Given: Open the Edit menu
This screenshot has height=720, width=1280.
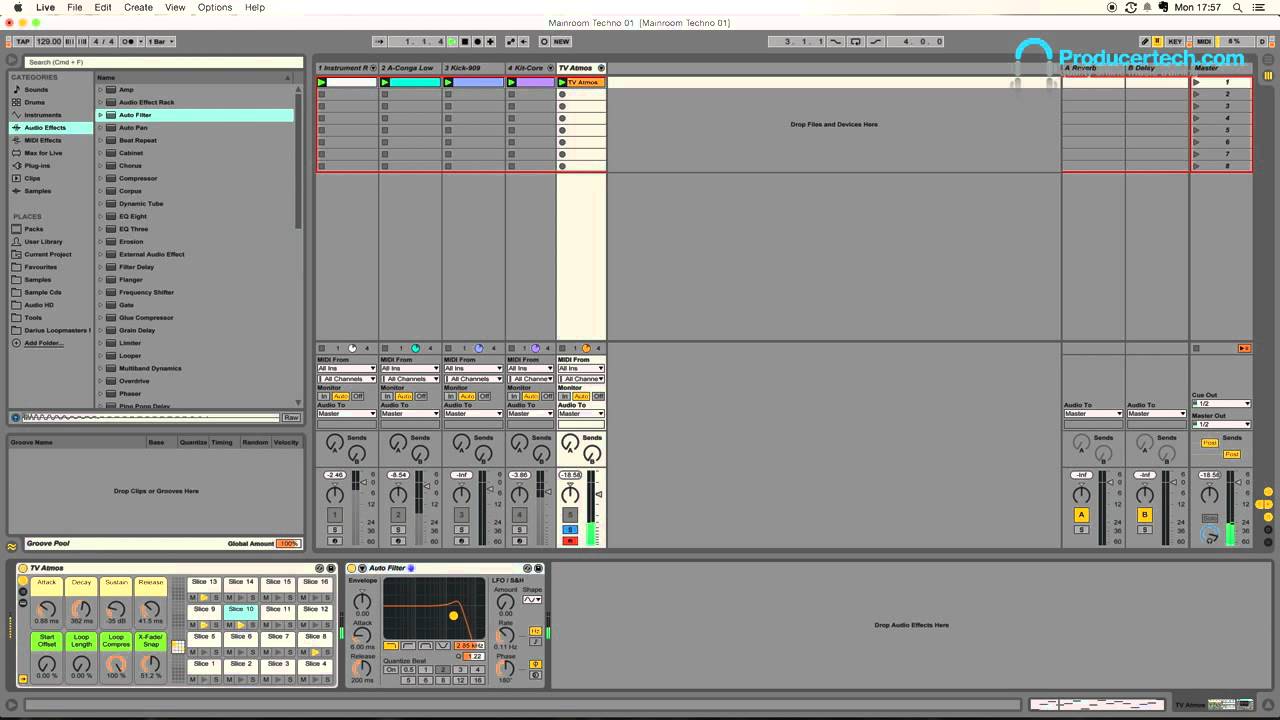Looking at the screenshot, I should point(103,7).
